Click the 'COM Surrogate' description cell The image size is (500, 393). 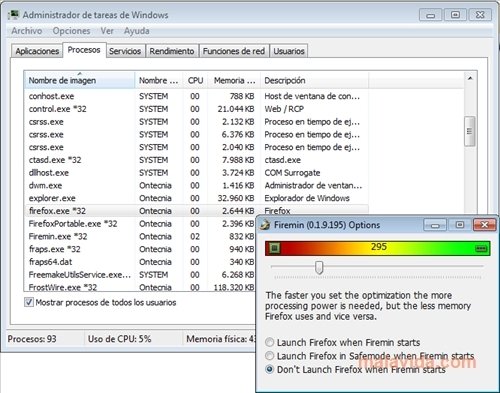pyautogui.click(x=292, y=173)
